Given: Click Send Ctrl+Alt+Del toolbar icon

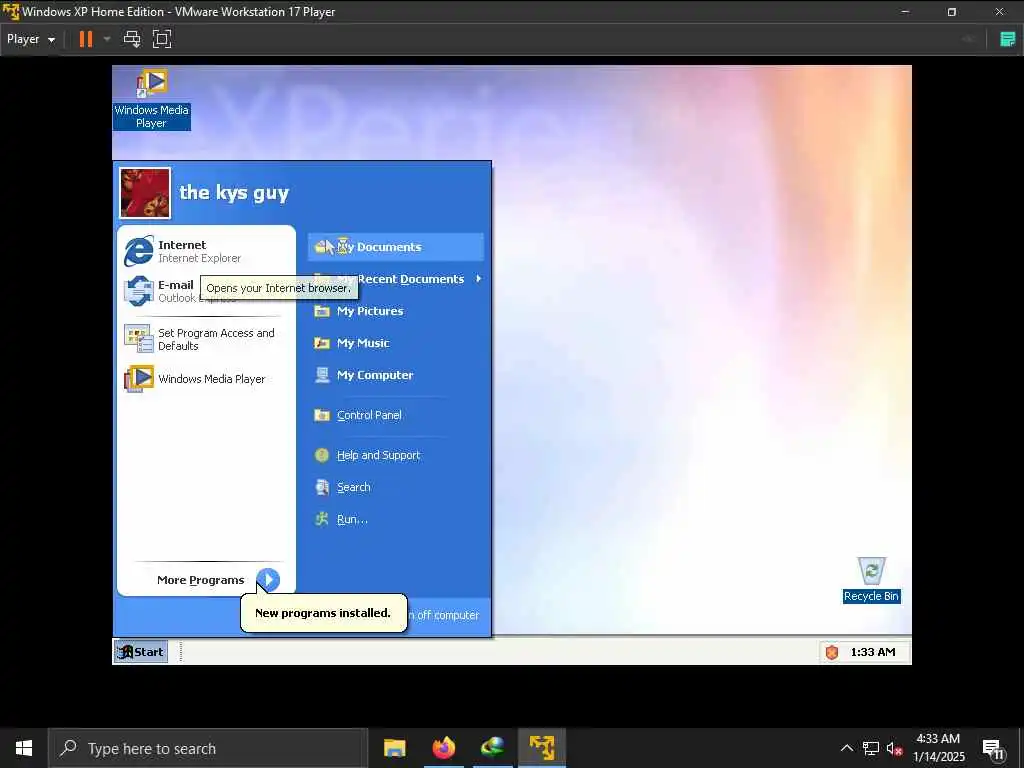Looking at the screenshot, I should pos(132,39).
